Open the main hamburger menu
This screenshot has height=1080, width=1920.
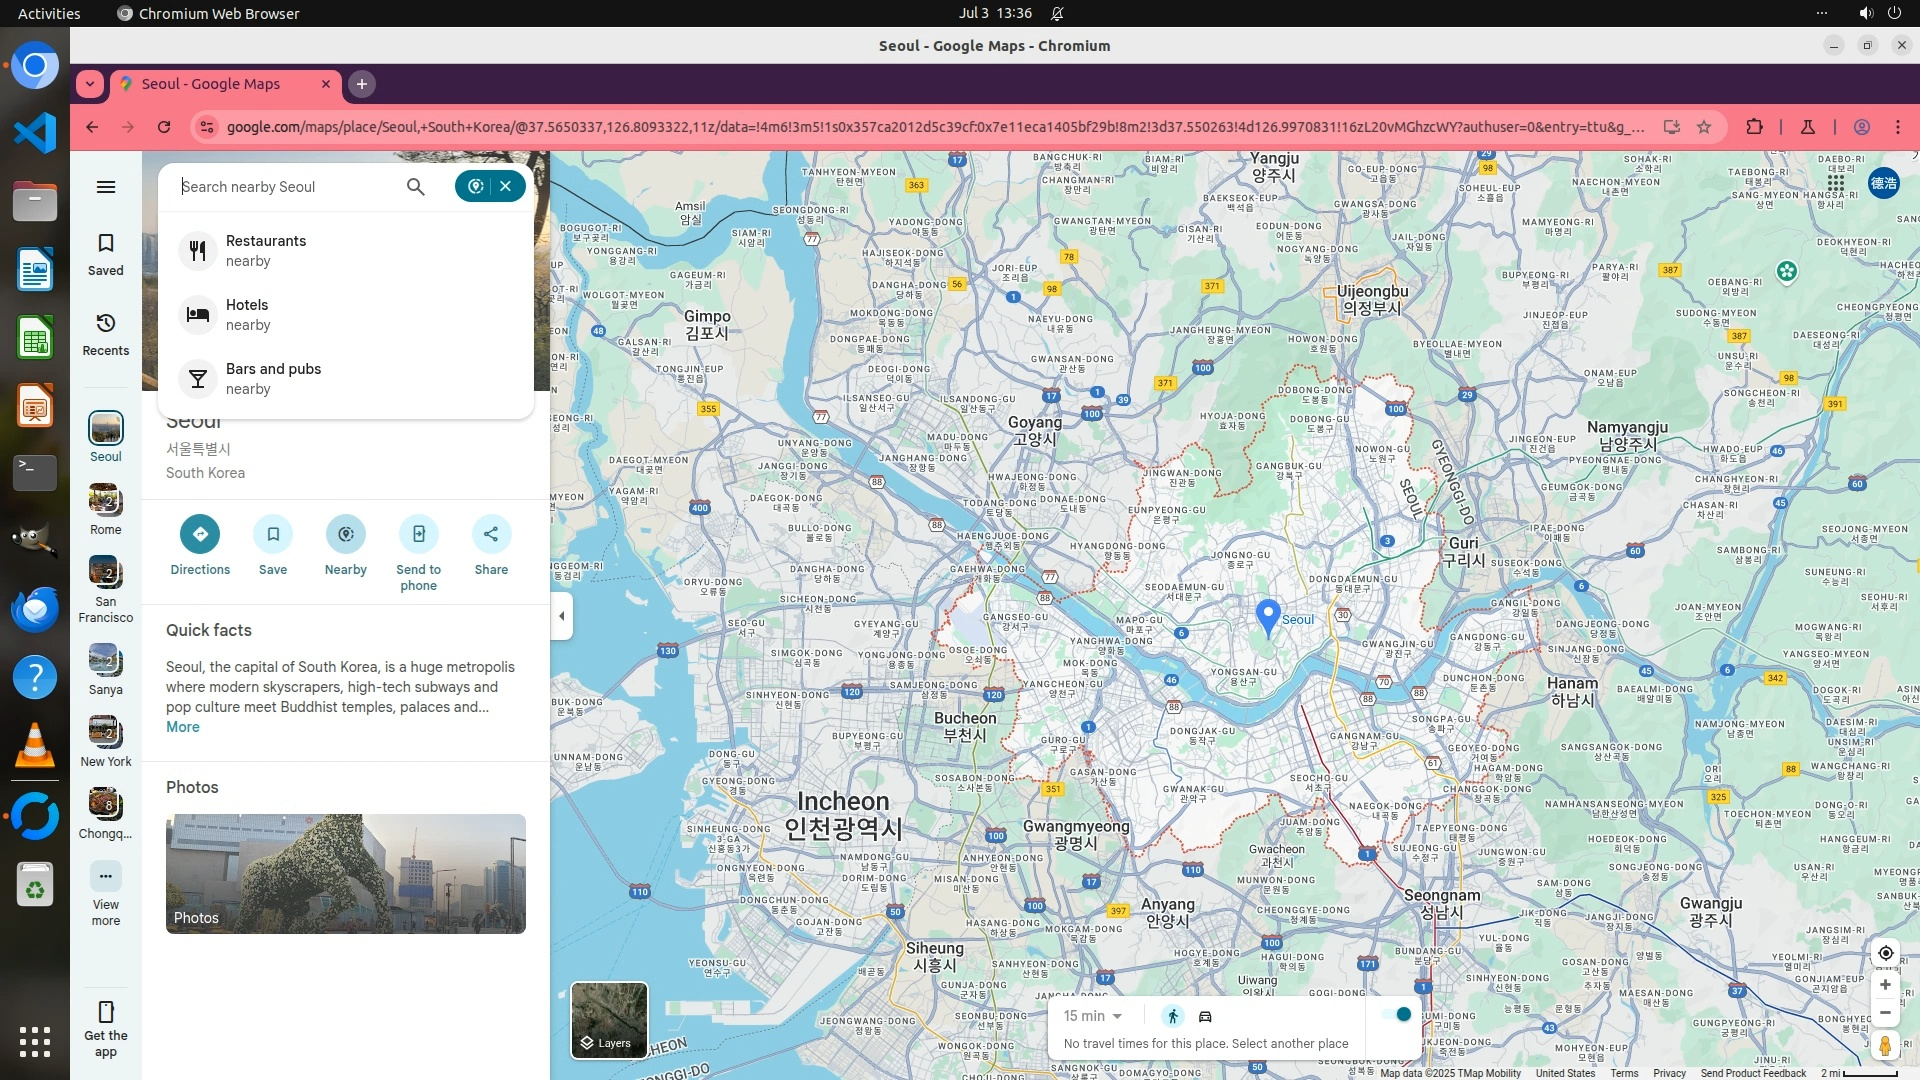pos(106,187)
